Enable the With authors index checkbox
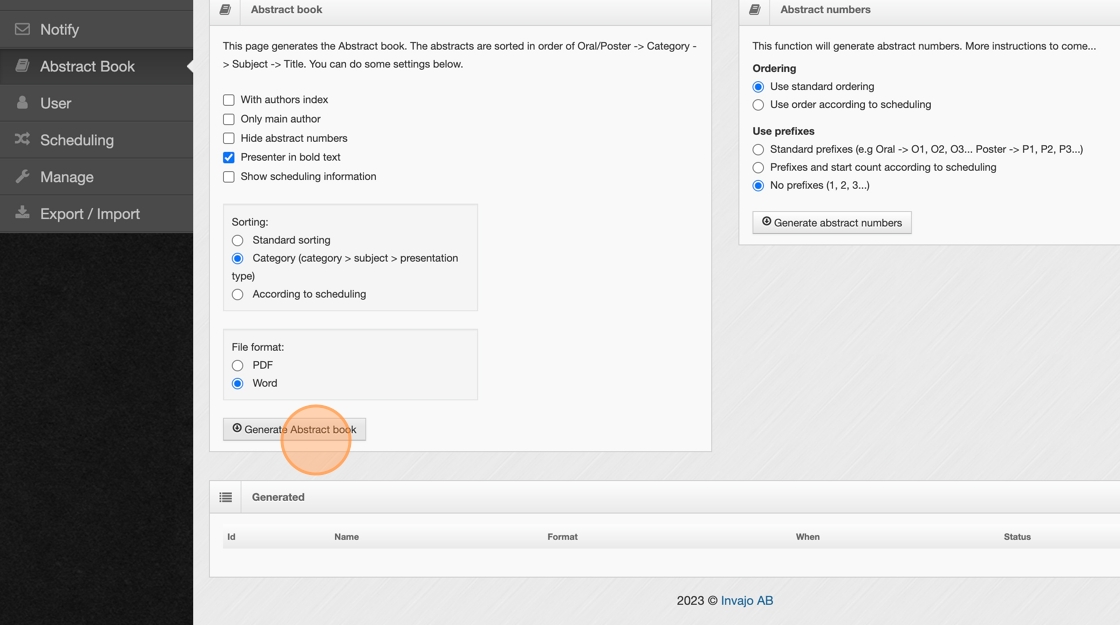 click(229, 100)
